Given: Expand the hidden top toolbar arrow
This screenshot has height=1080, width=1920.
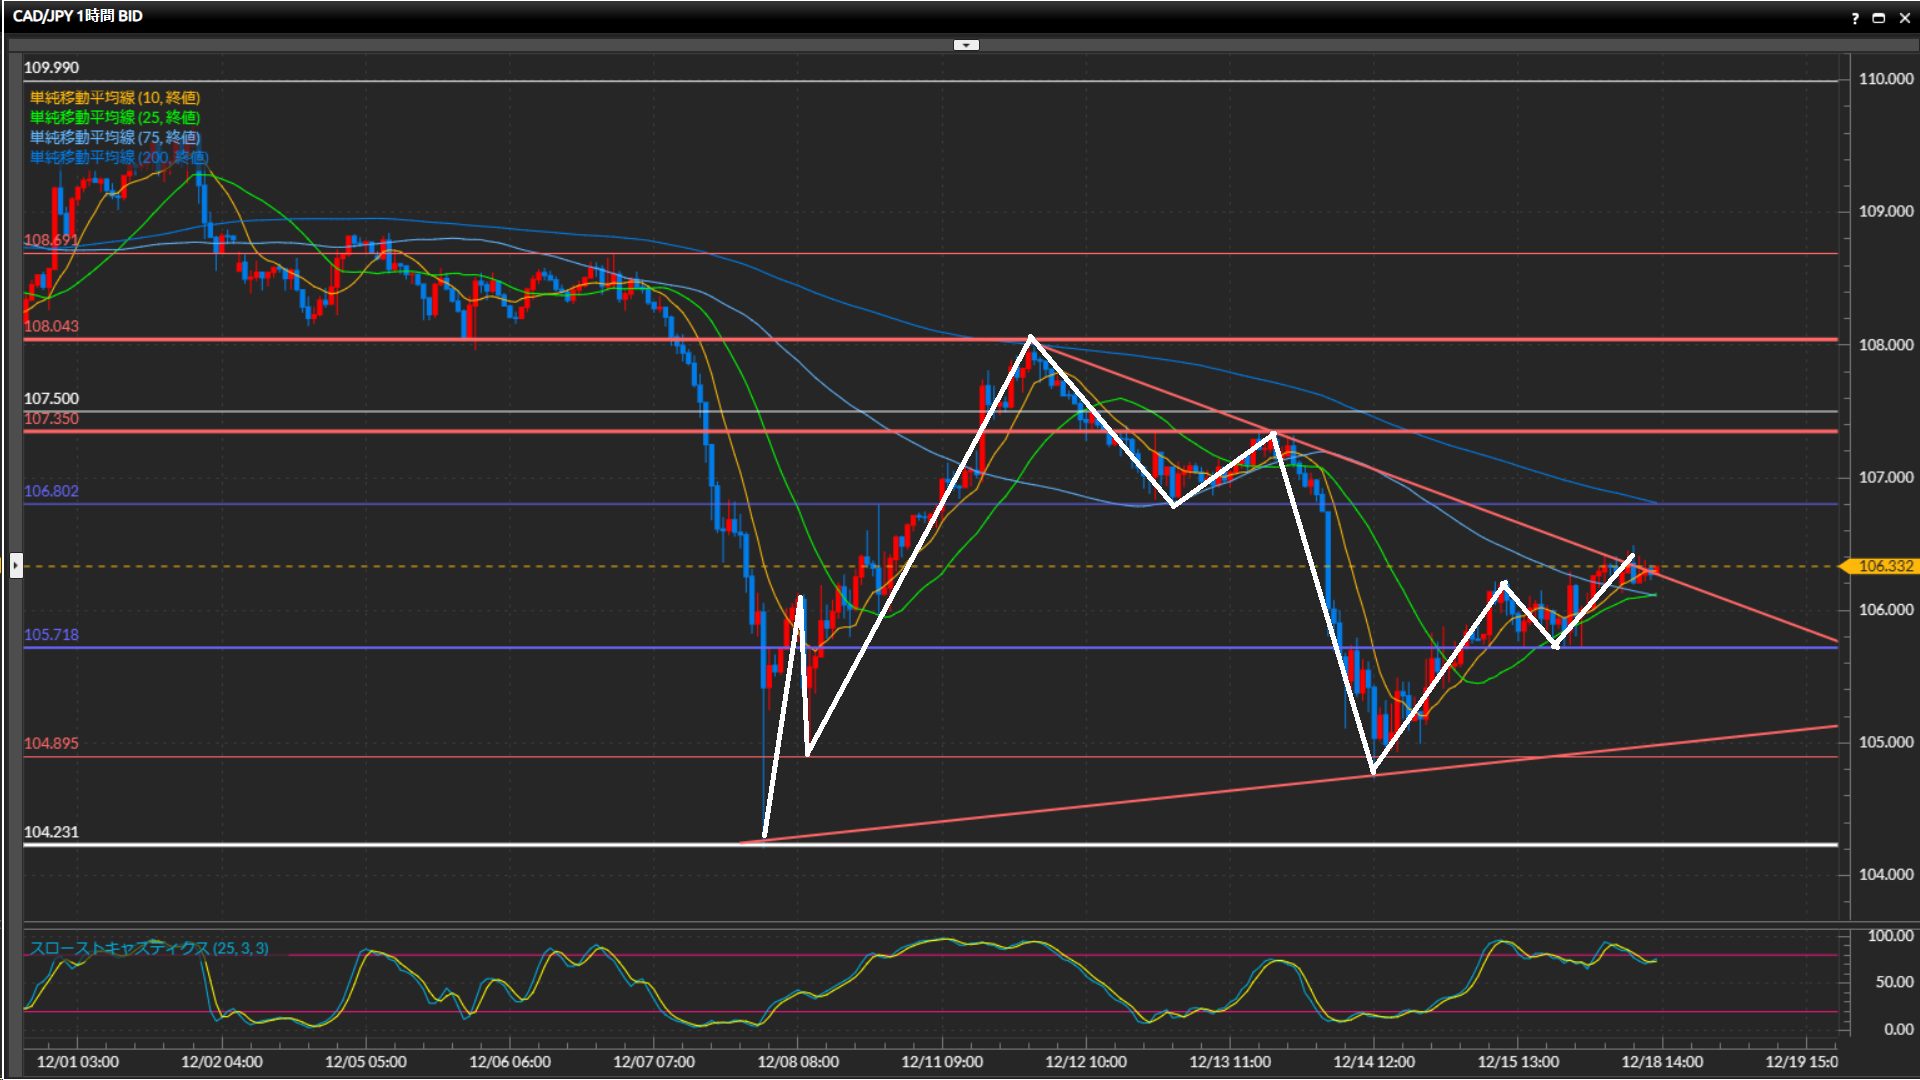Looking at the screenshot, I should coord(966,45).
